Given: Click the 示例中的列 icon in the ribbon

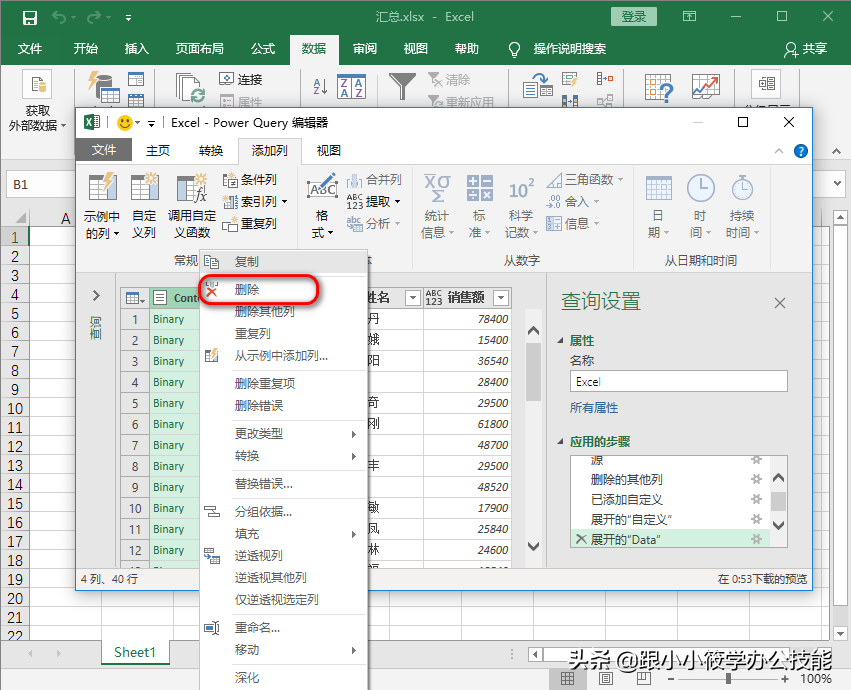Looking at the screenshot, I should 102,188.
